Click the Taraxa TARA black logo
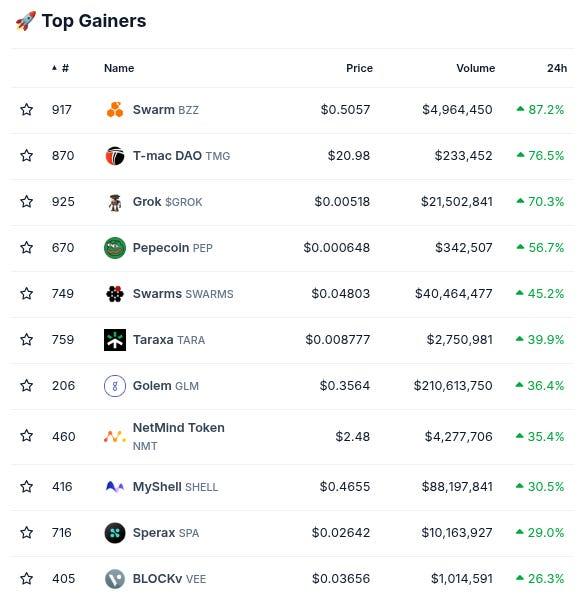580x595 pixels. tap(115, 340)
